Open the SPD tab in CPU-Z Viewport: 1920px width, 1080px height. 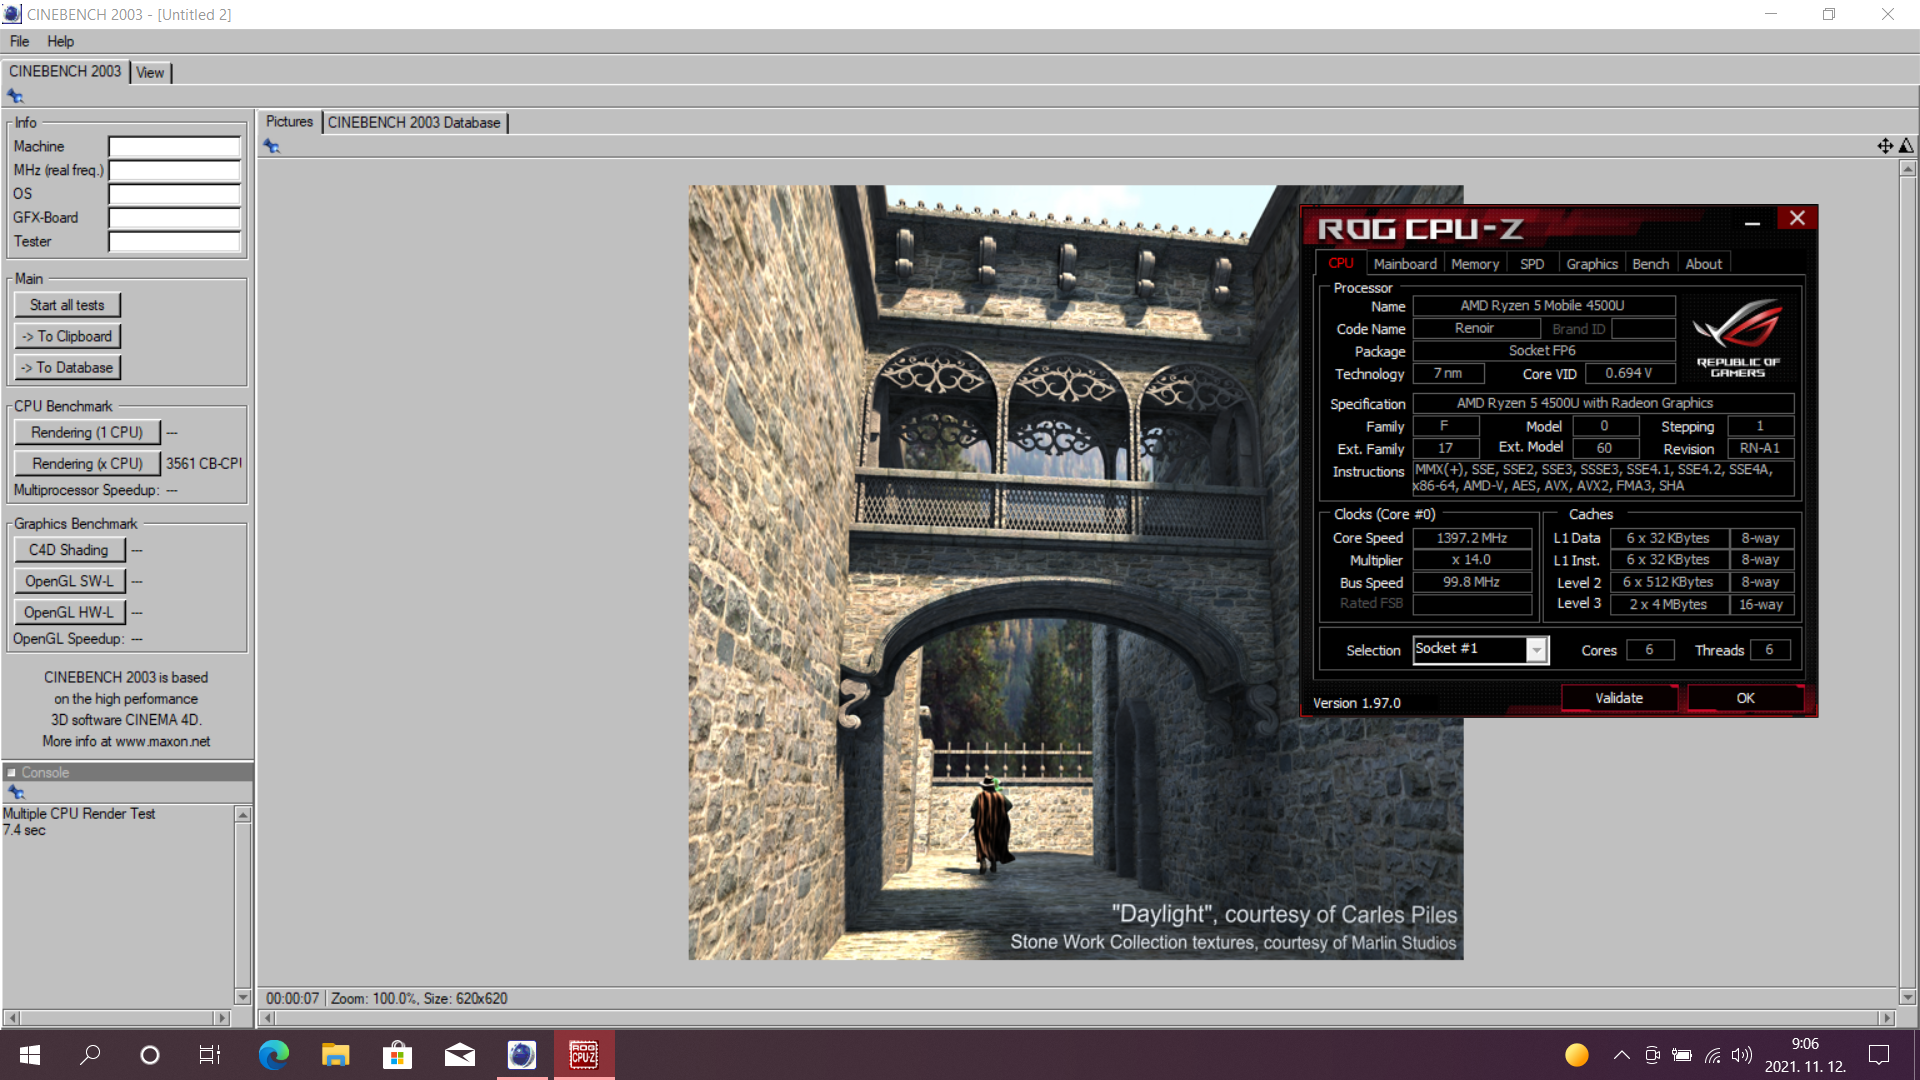pos(1532,264)
